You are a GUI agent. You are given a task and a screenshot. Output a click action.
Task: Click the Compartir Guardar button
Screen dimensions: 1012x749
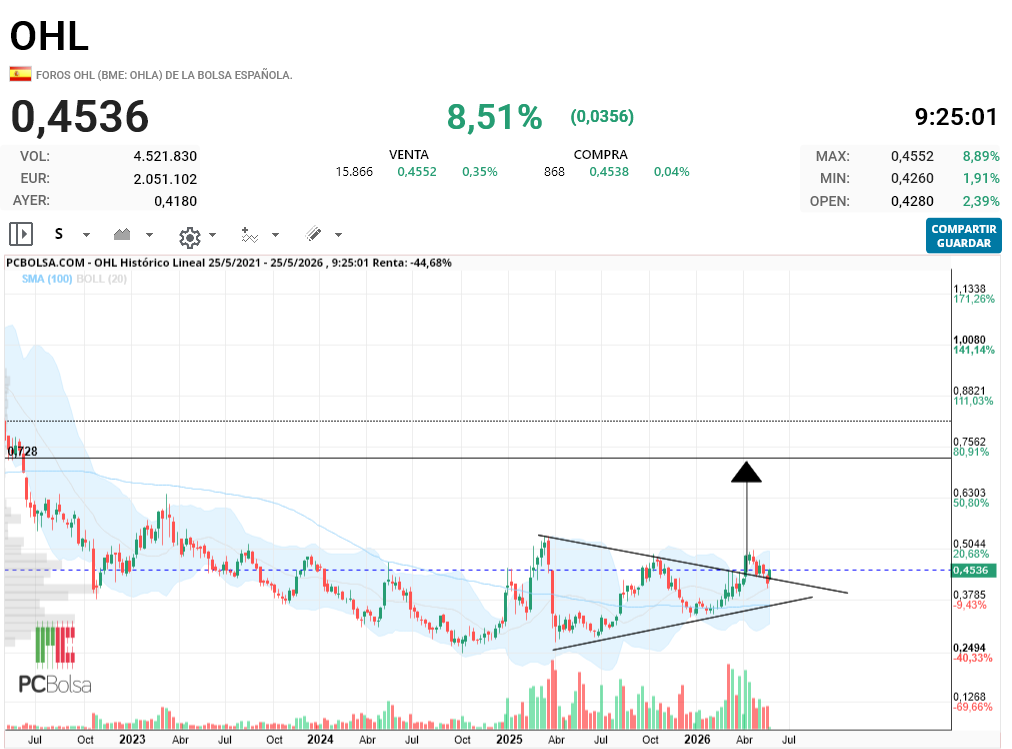pos(964,235)
